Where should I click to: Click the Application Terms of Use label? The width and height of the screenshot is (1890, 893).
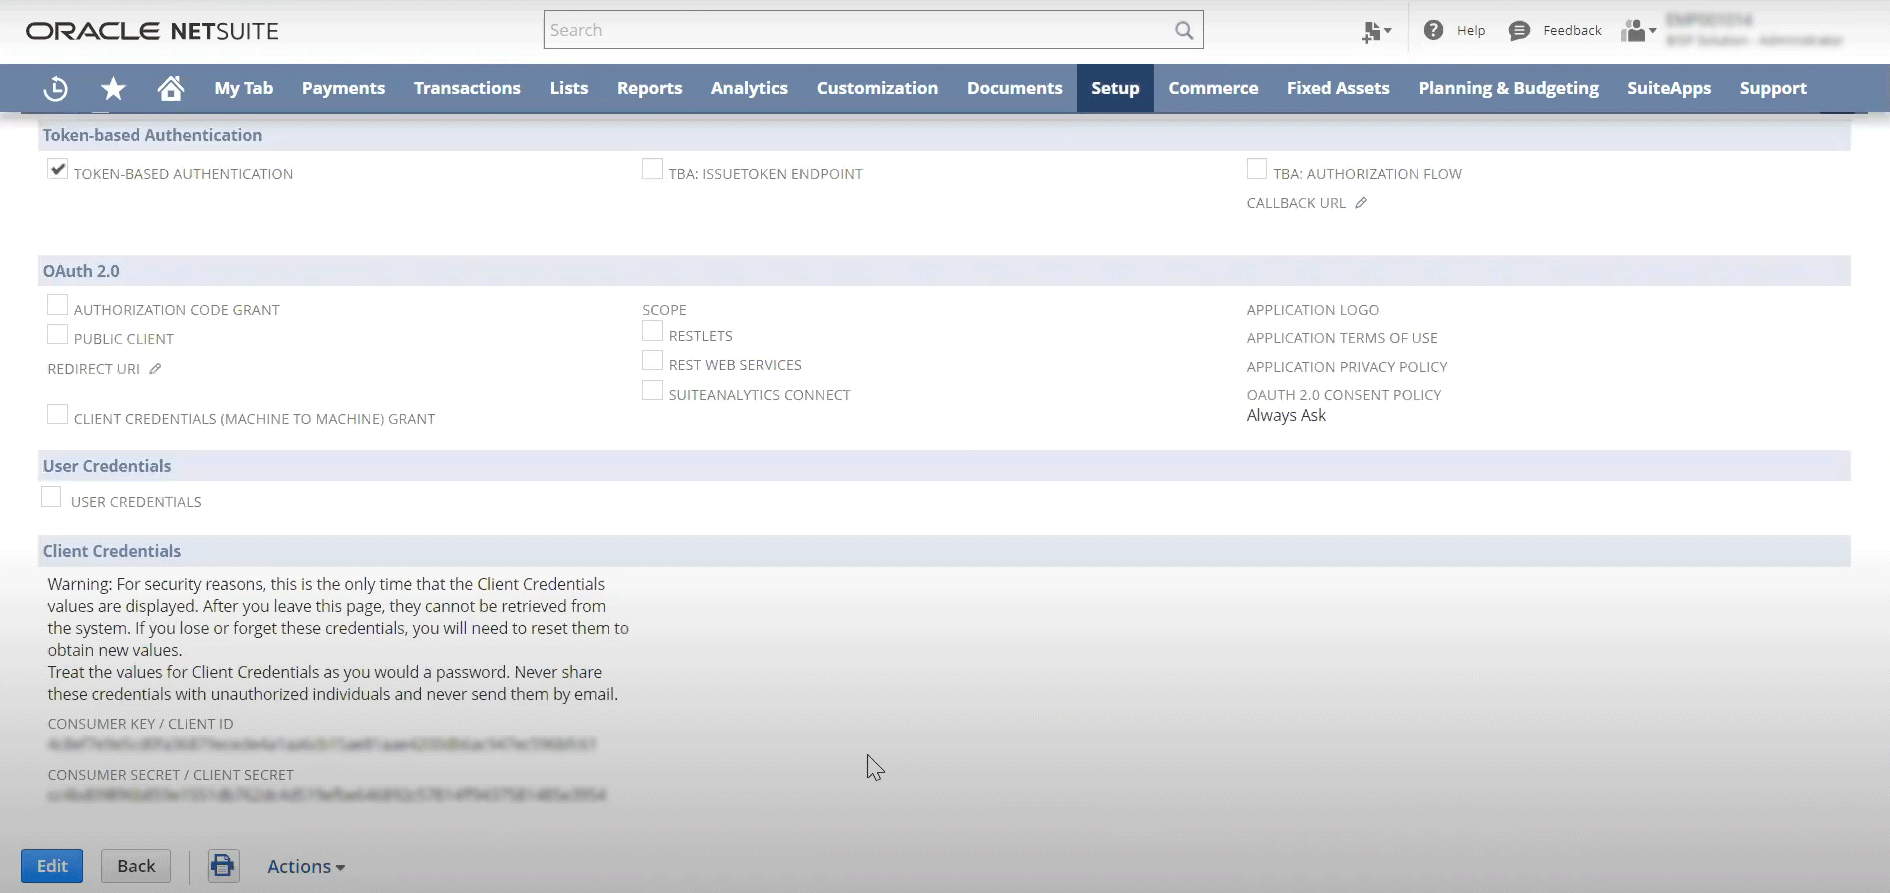tap(1342, 338)
